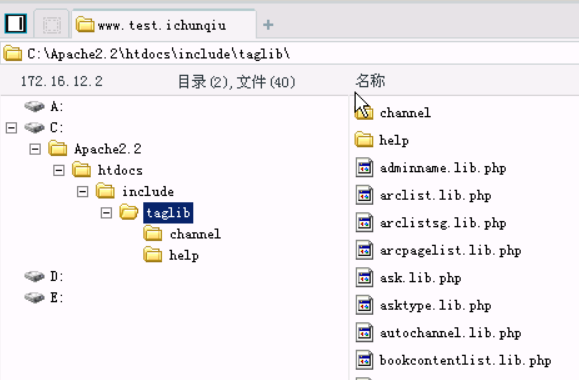
Task: Collapse the include tree node
Action: 82,192
